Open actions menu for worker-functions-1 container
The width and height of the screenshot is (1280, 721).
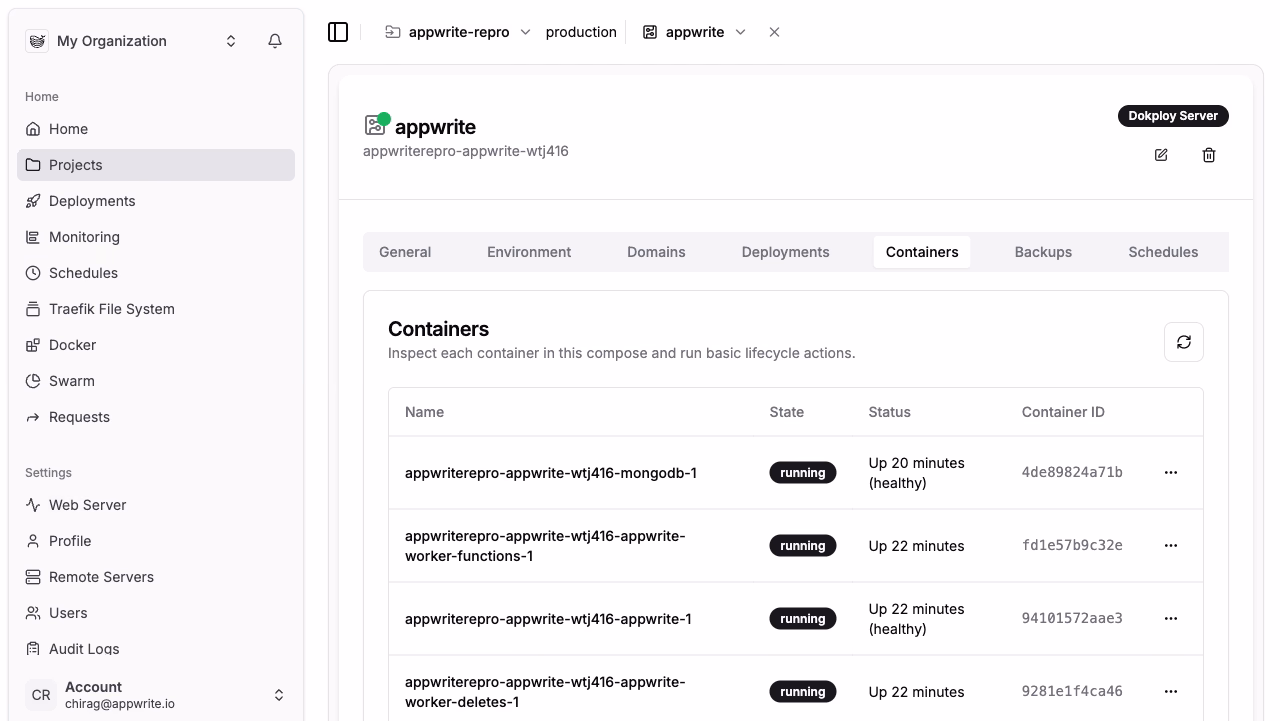1171,546
